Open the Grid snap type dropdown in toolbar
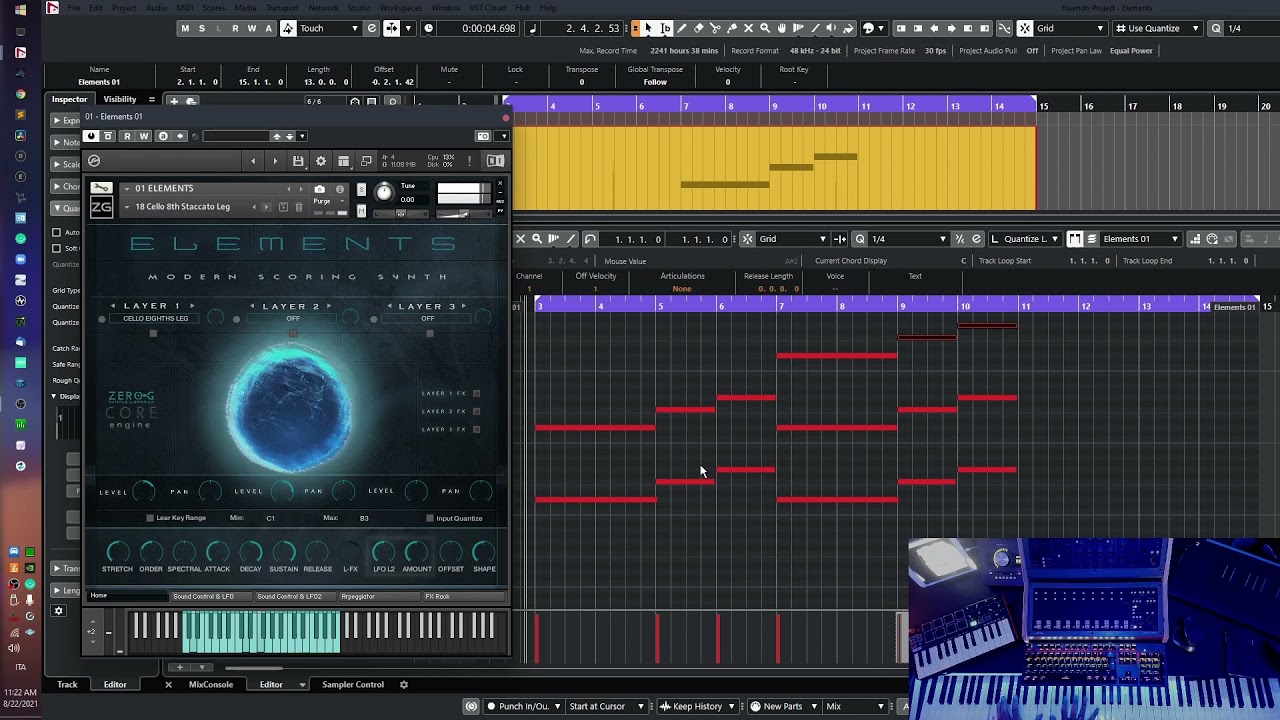The height and width of the screenshot is (720, 1280). 1072,28
